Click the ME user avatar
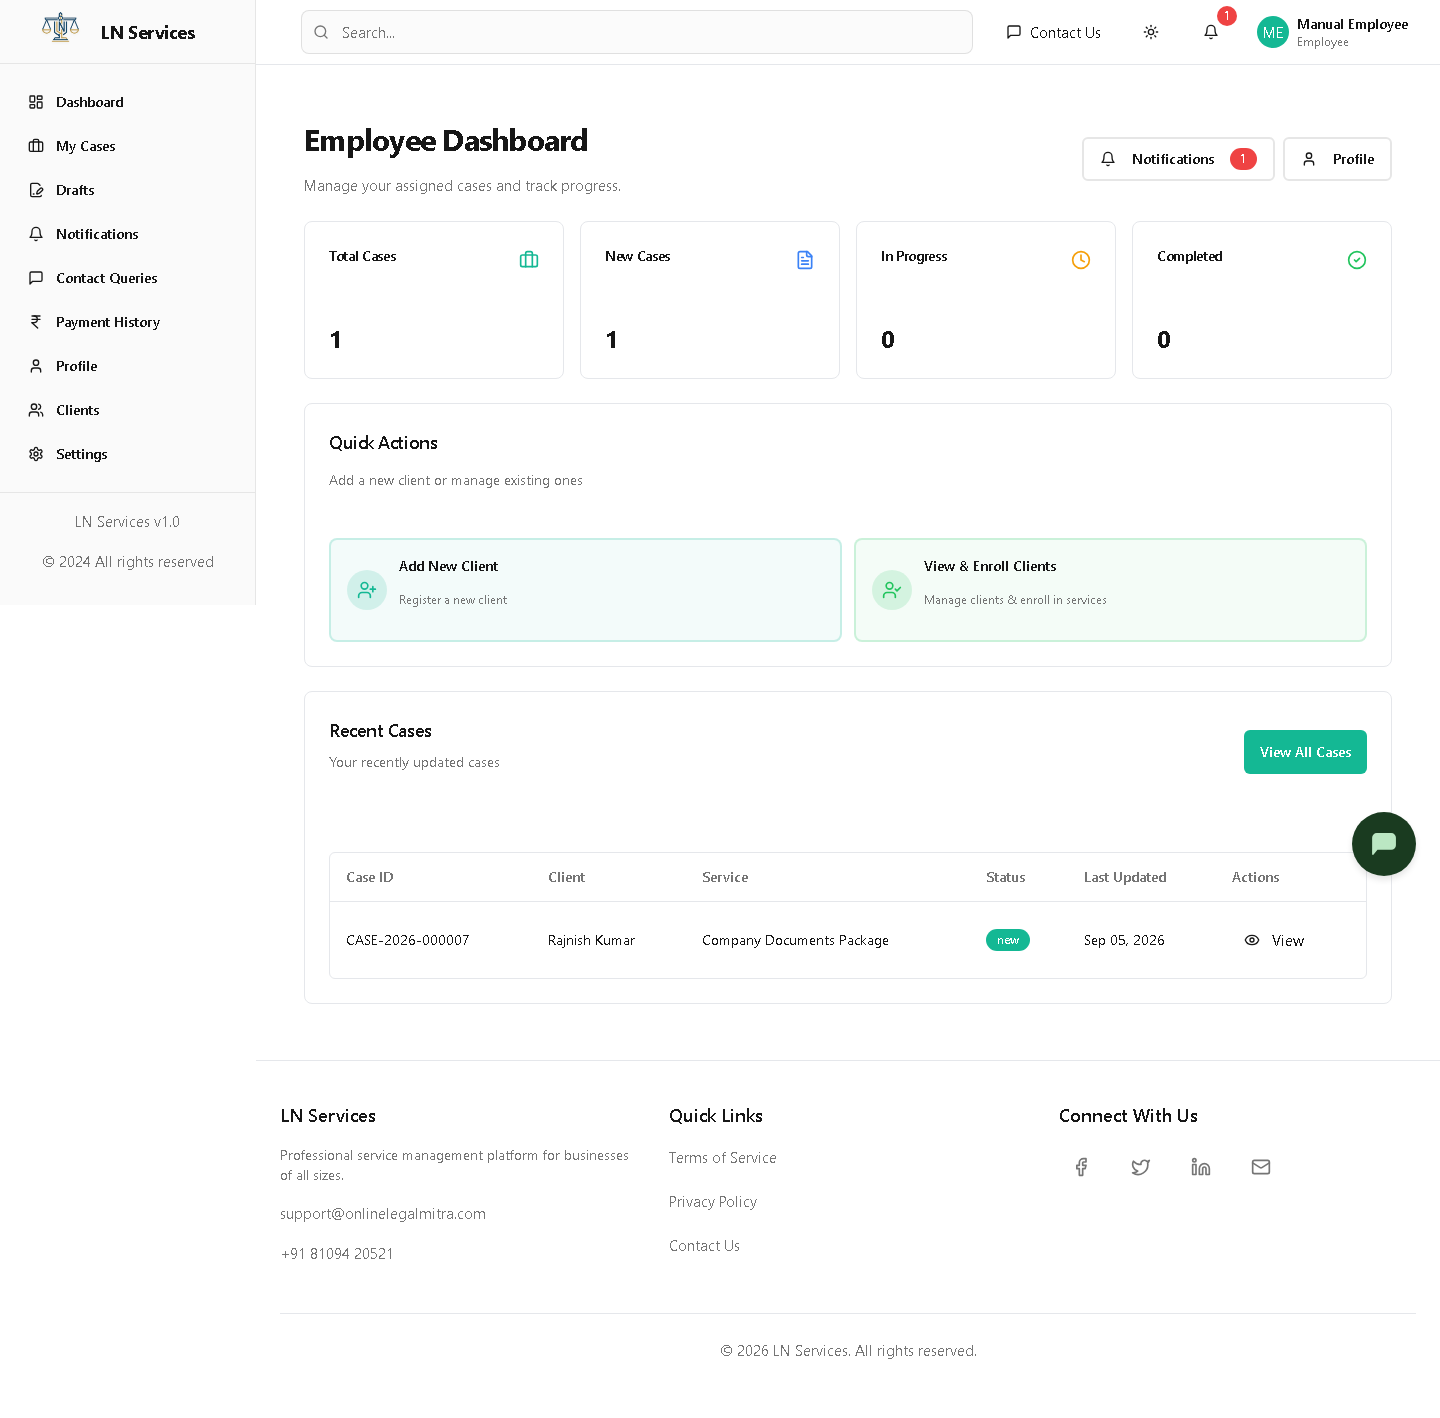1440x1418 pixels. 1273,32
